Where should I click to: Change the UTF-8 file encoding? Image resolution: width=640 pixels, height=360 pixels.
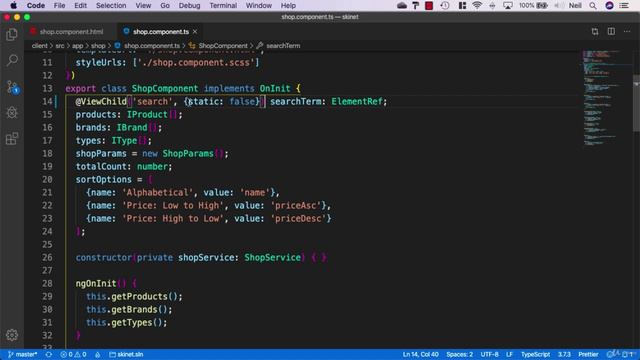(489, 354)
